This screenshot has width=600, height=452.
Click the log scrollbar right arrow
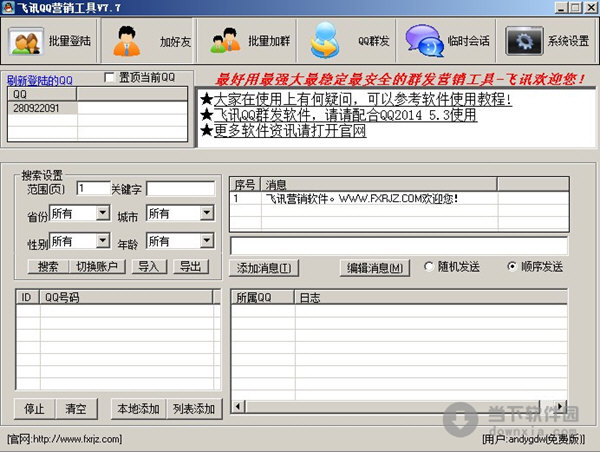(x=561, y=406)
